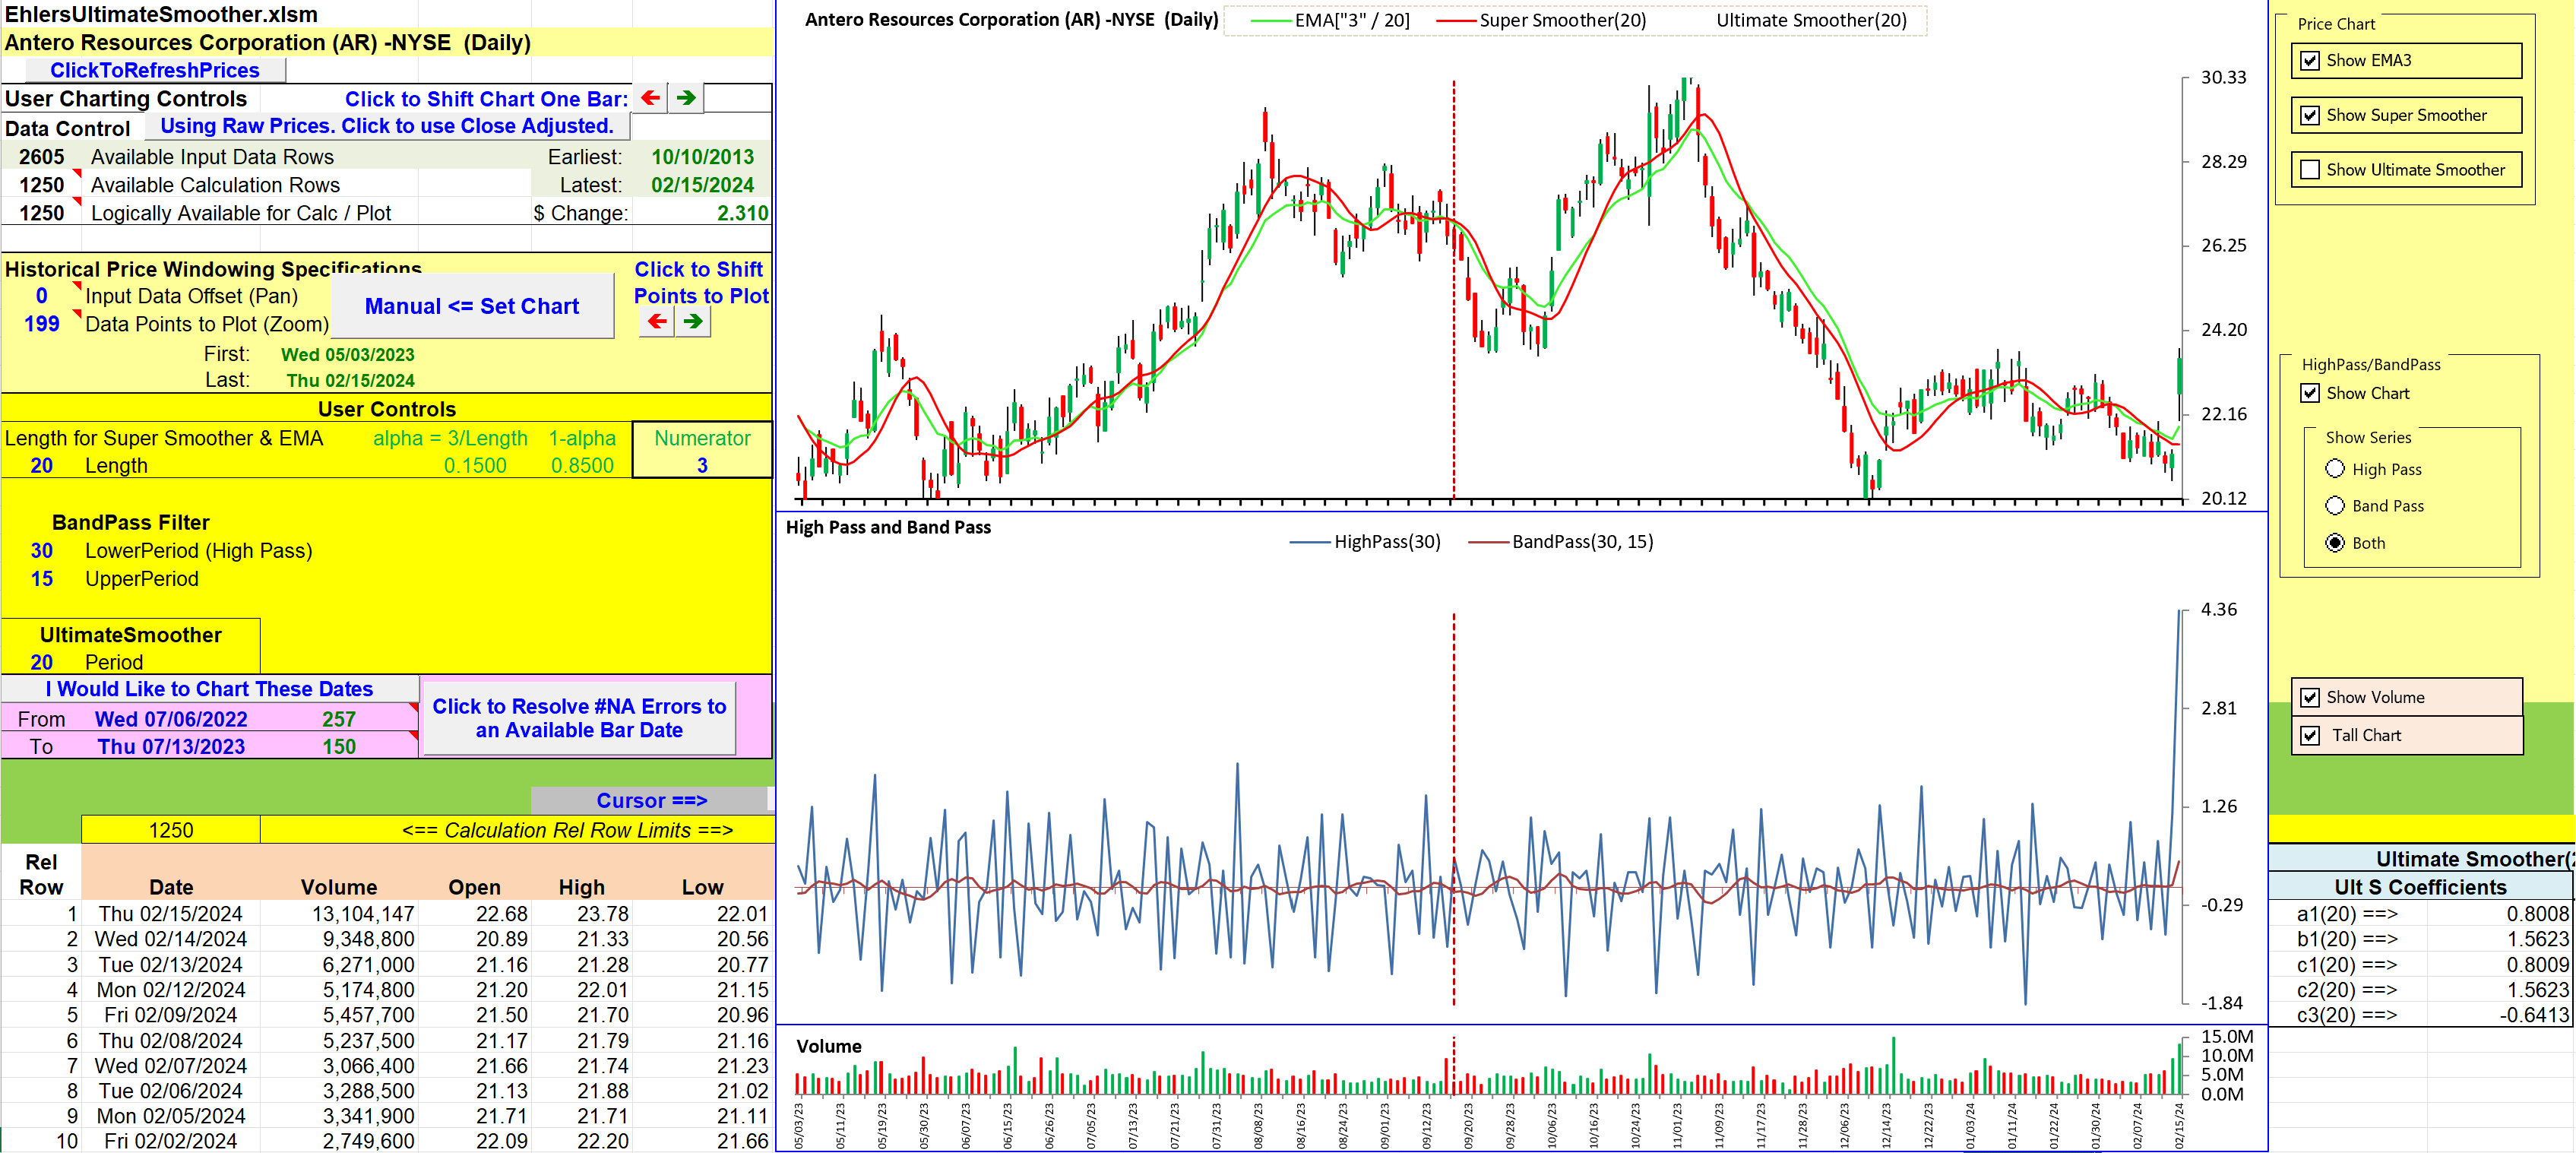Select Length value 20 for Super Smoother
Viewport: 2576px width, 1153px height.
(41, 466)
